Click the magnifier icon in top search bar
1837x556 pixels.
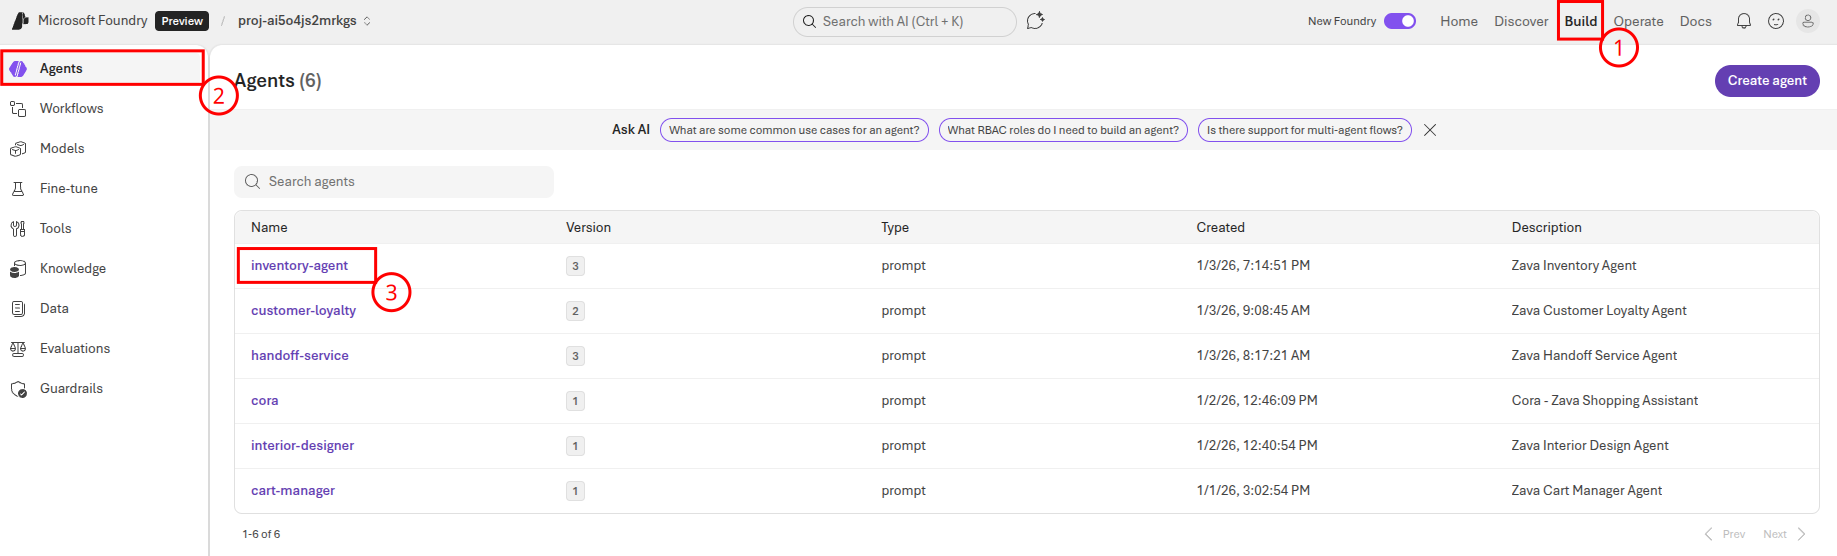click(x=809, y=21)
